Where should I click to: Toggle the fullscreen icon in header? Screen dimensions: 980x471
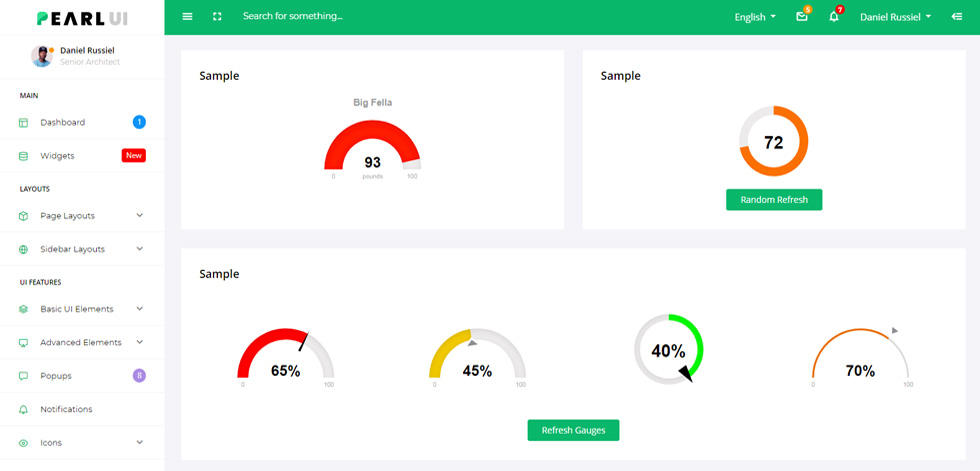(217, 17)
